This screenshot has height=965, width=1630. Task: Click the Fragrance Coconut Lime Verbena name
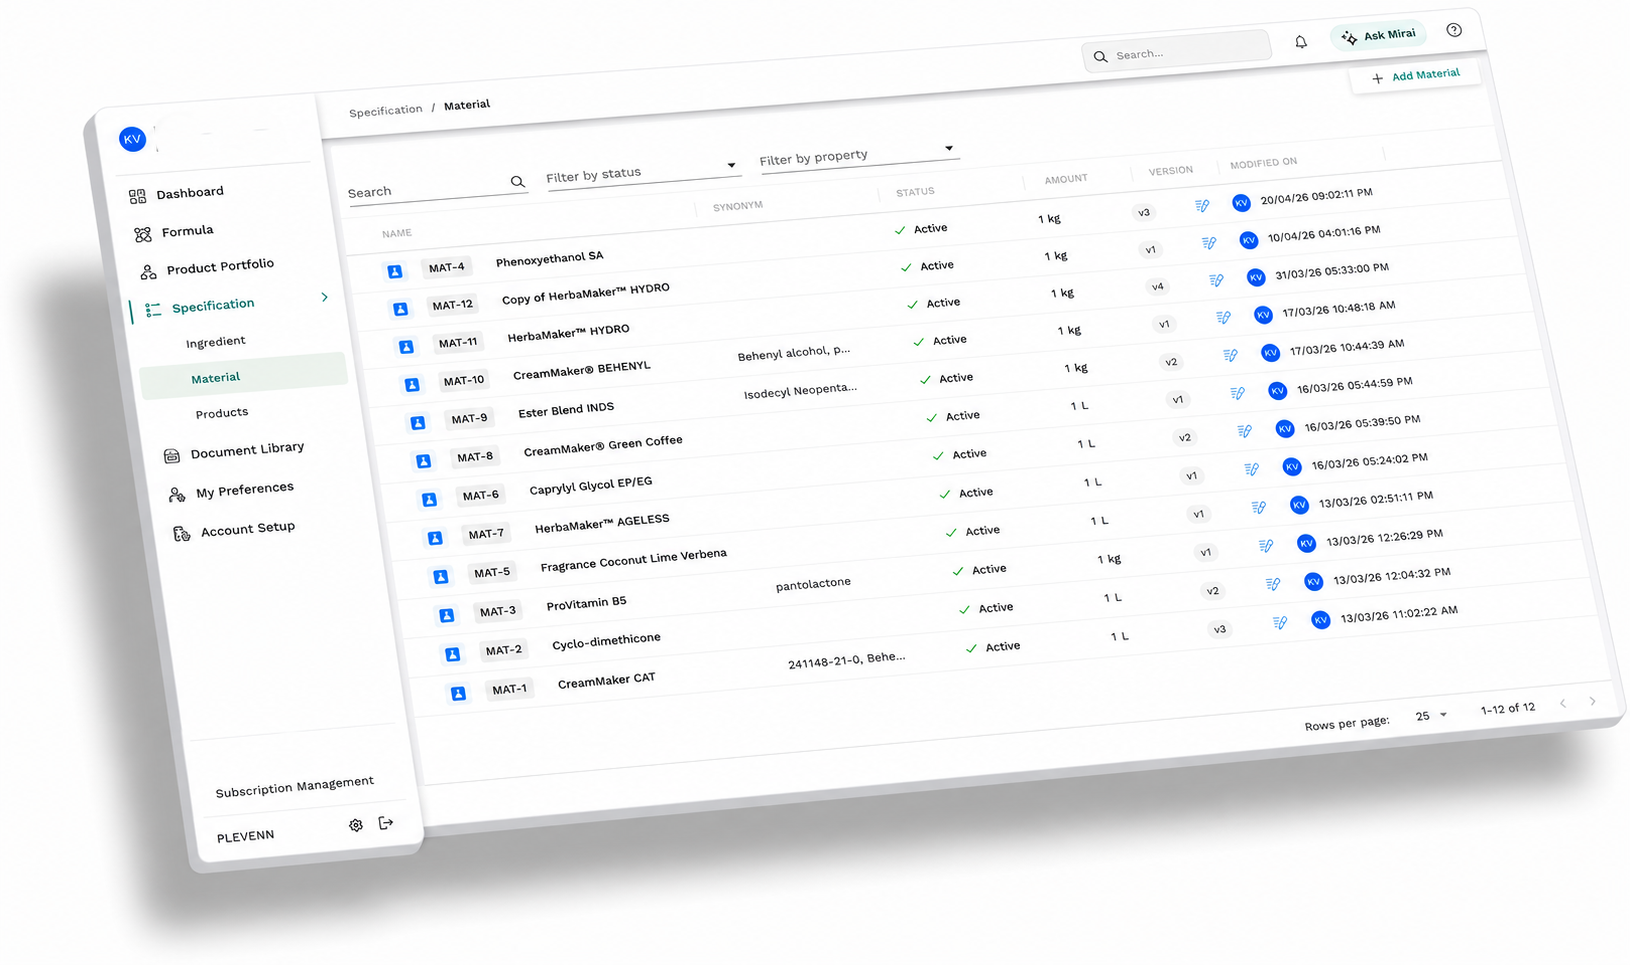(x=634, y=560)
